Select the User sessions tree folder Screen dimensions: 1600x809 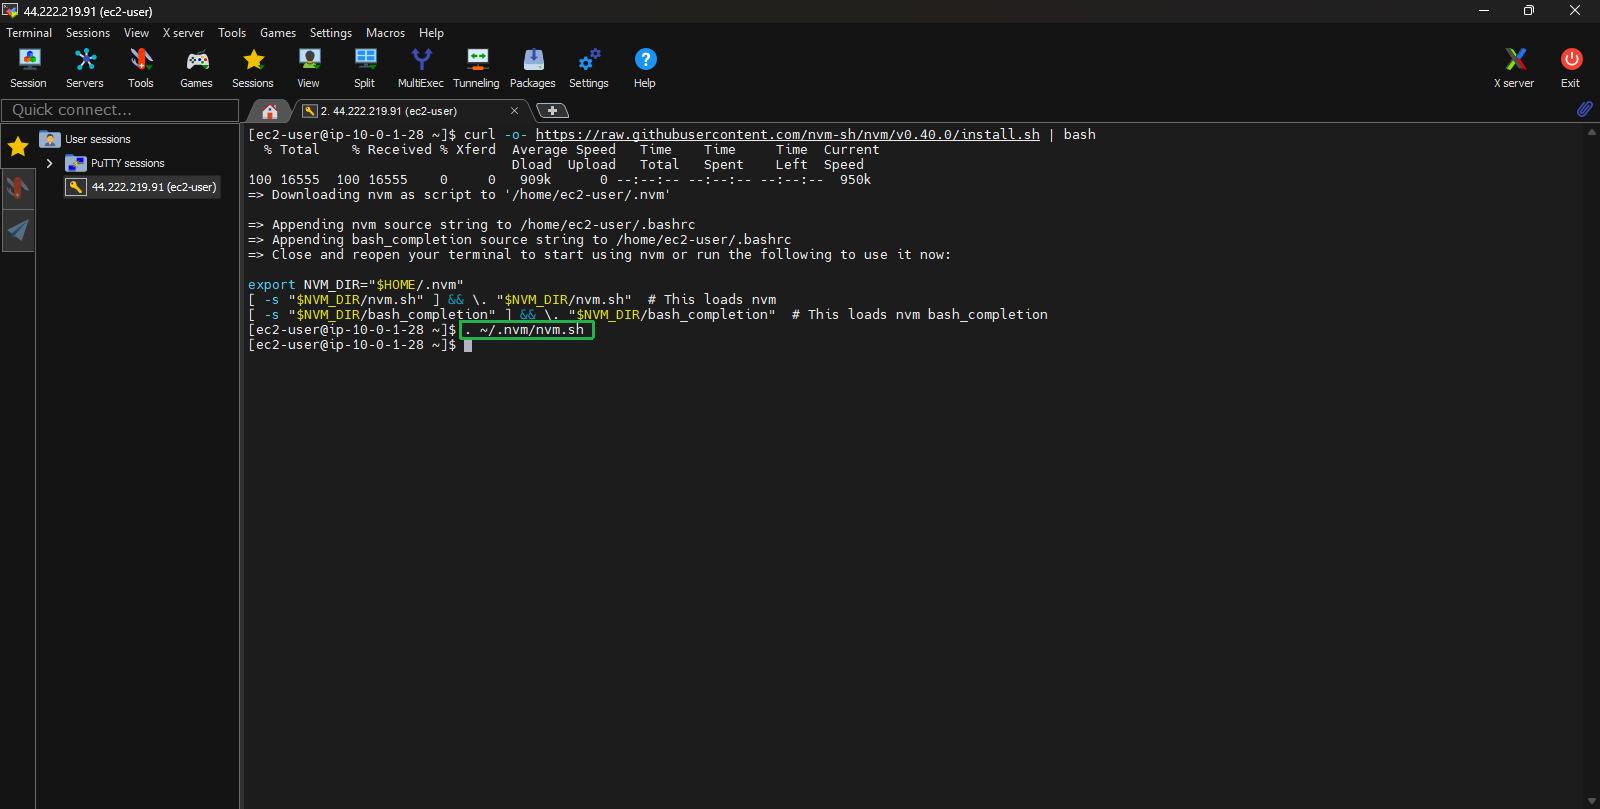click(97, 139)
